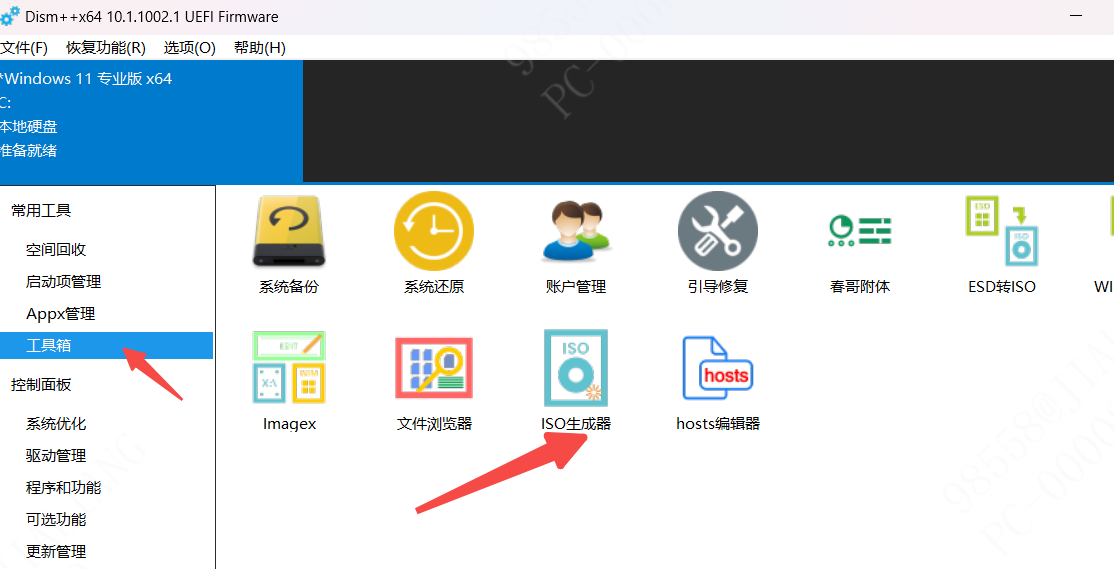Viewport: 1114px width, 569px height.
Task: Click the 本地硬盘 text in image tile
Action: (x=28, y=126)
